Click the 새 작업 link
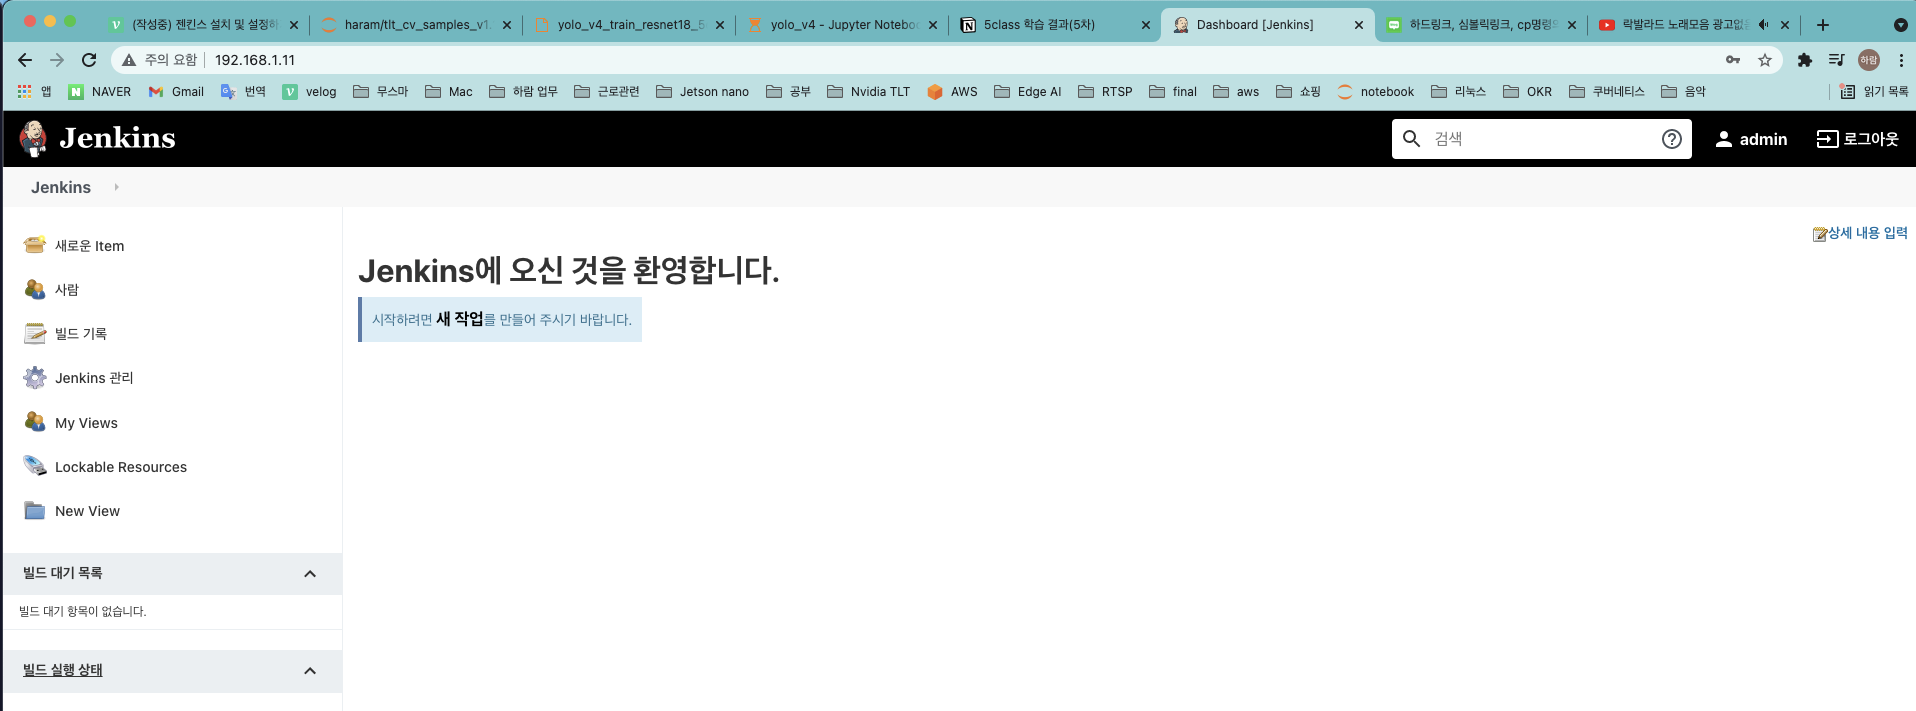The height and width of the screenshot is (711, 1916). click(460, 319)
